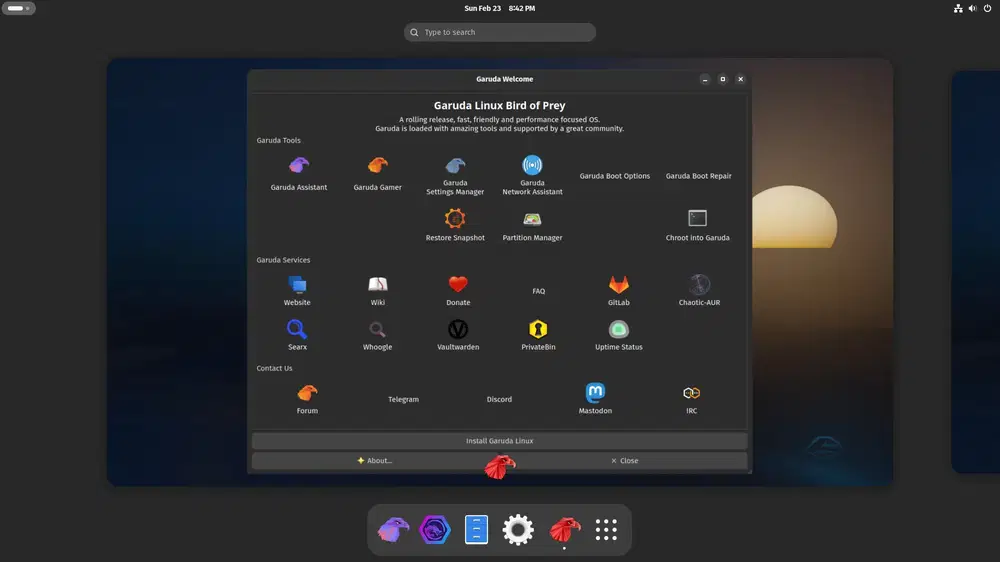Open purple eagle app in dock
Image resolution: width=1000 pixels, height=562 pixels.
coord(393,529)
